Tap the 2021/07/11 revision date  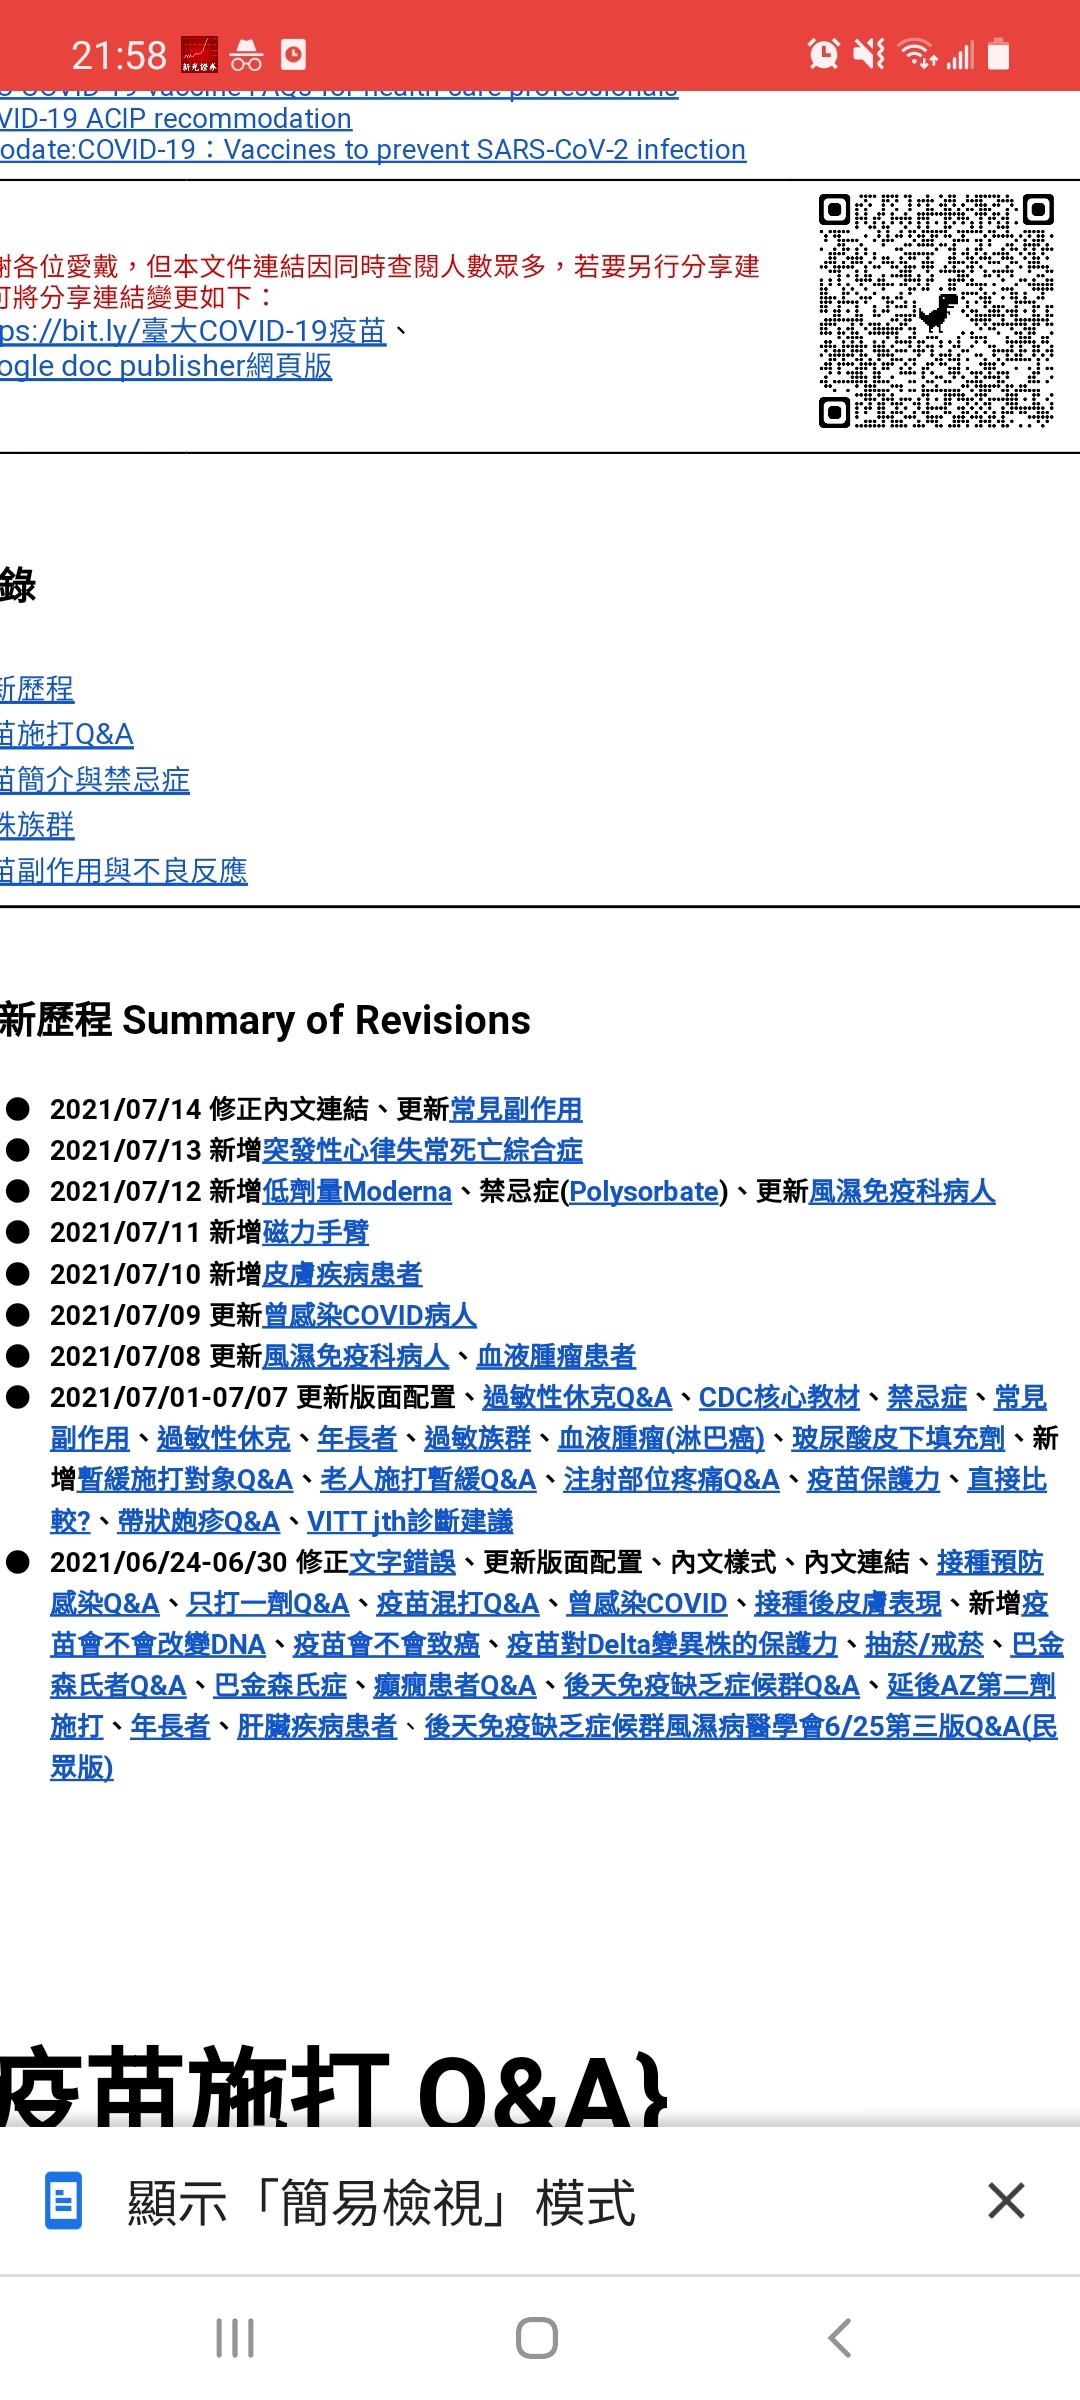[x=126, y=1232]
